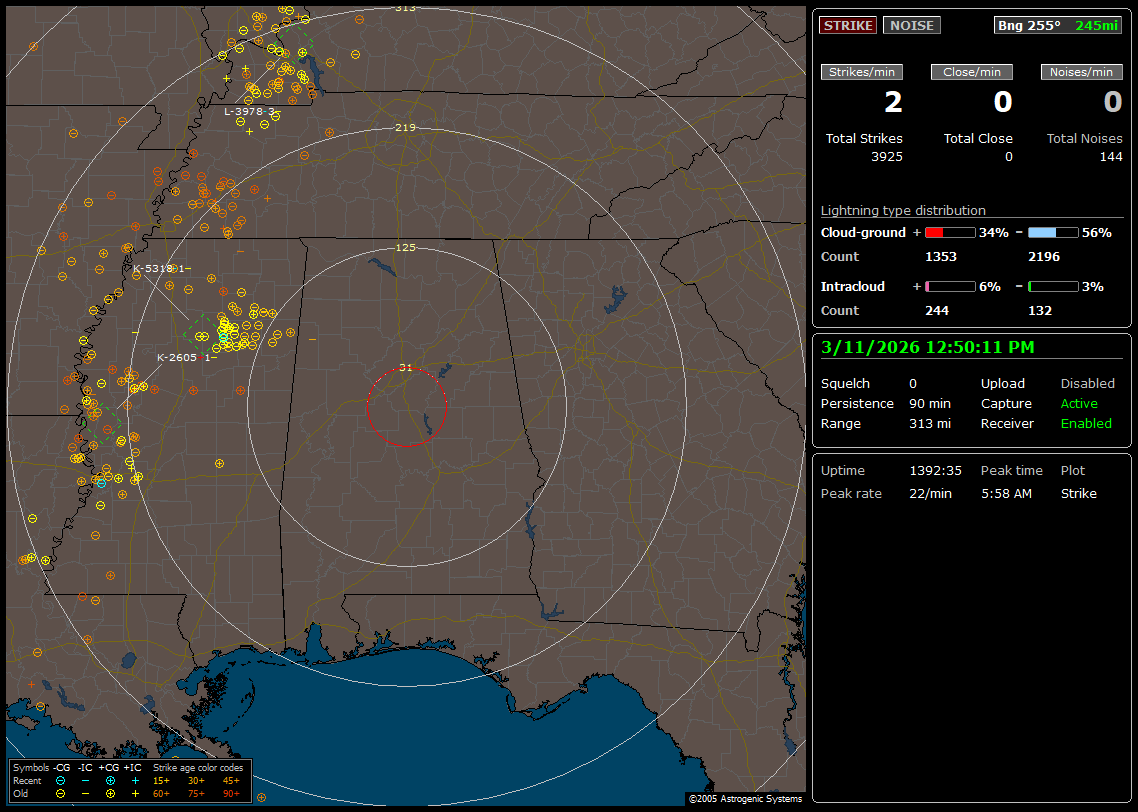Click the green Active capture status
Viewport: 1138px width, 812px height.
tap(1079, 404)
